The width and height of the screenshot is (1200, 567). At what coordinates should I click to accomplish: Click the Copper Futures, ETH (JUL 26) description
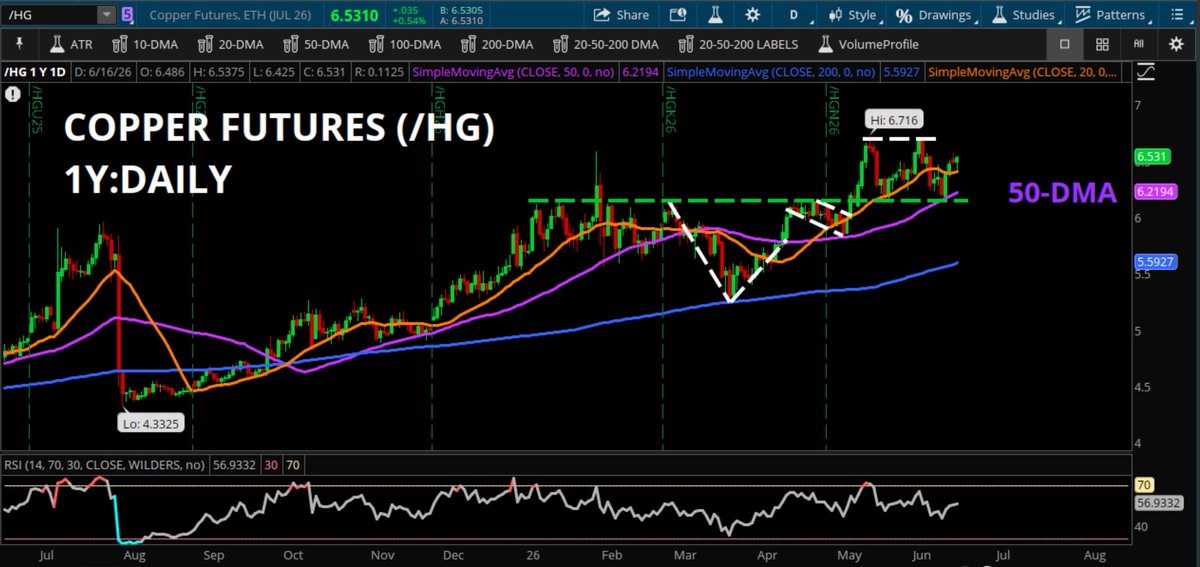230,15
